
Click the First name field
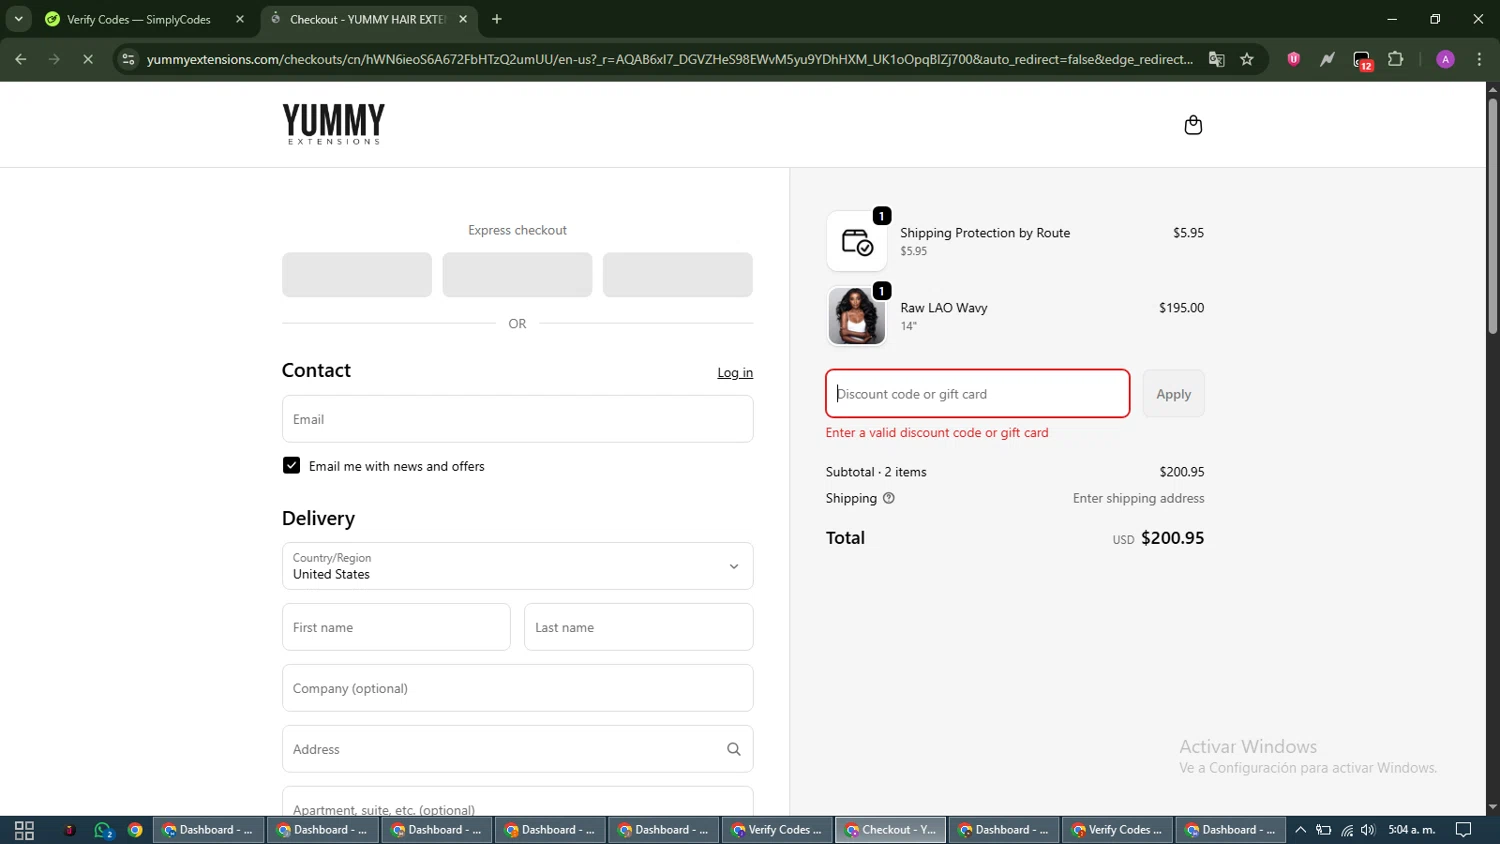(x=396, y=627)
